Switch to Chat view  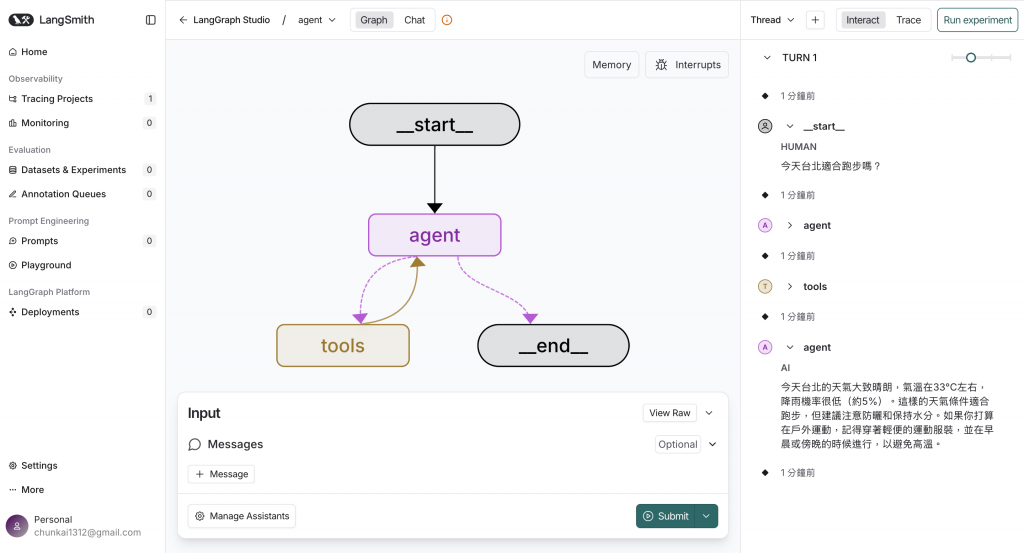coord(414,20)
